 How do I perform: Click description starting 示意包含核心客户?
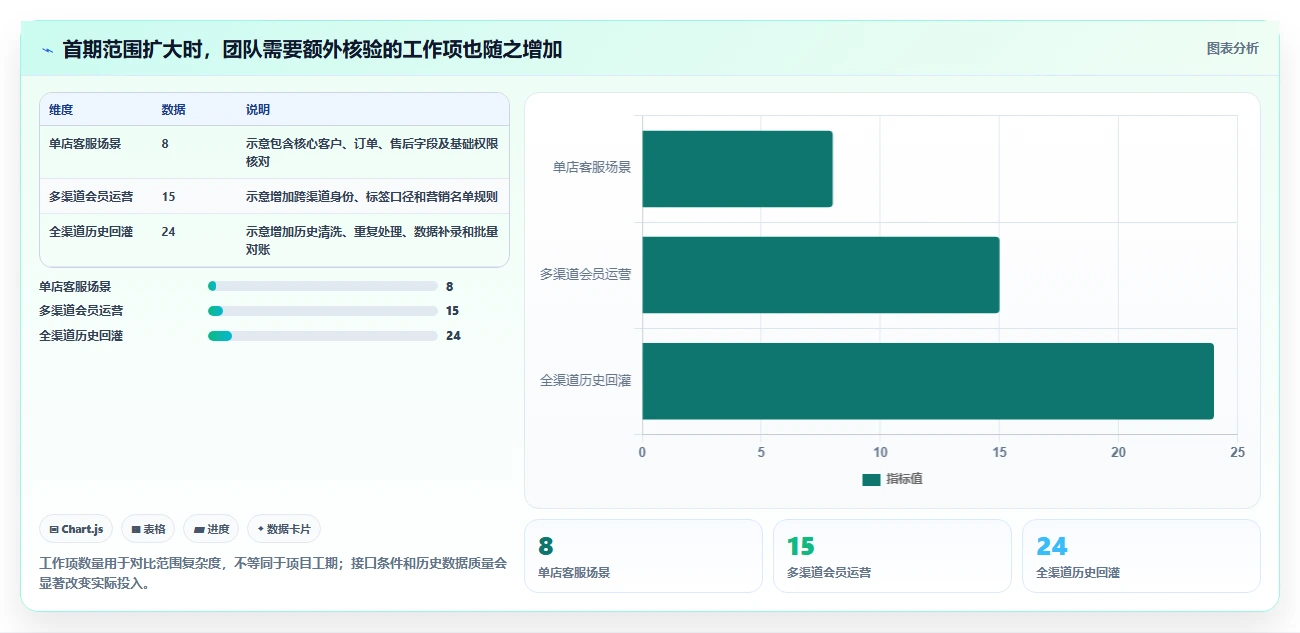point(372,152)
